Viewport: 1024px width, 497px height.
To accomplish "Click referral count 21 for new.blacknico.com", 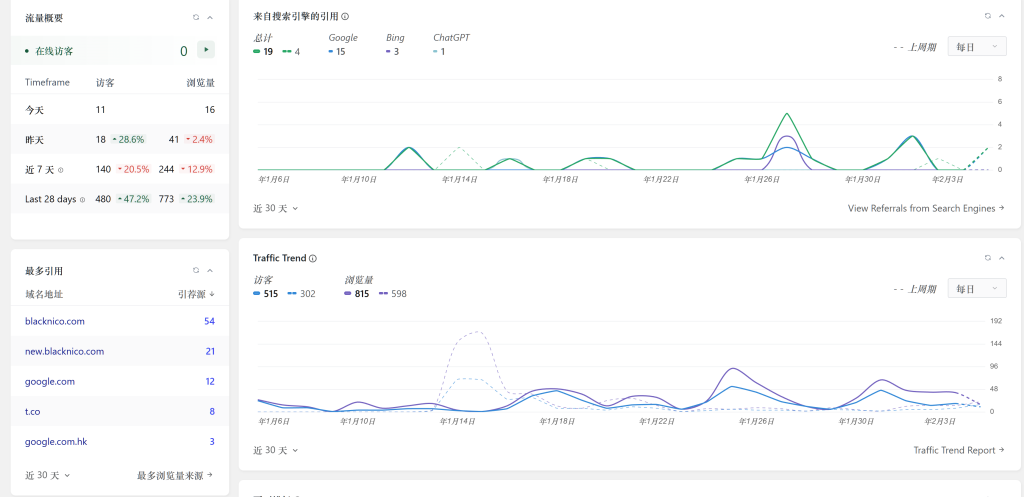I will pyautogui.click(x=210, y=351).
